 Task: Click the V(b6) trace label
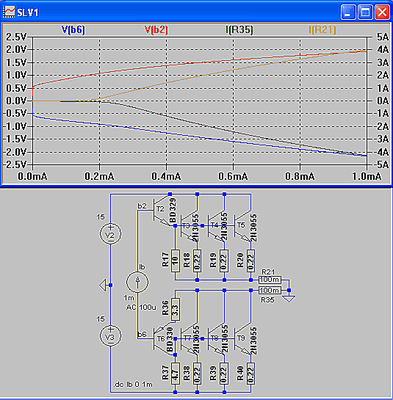73,30
